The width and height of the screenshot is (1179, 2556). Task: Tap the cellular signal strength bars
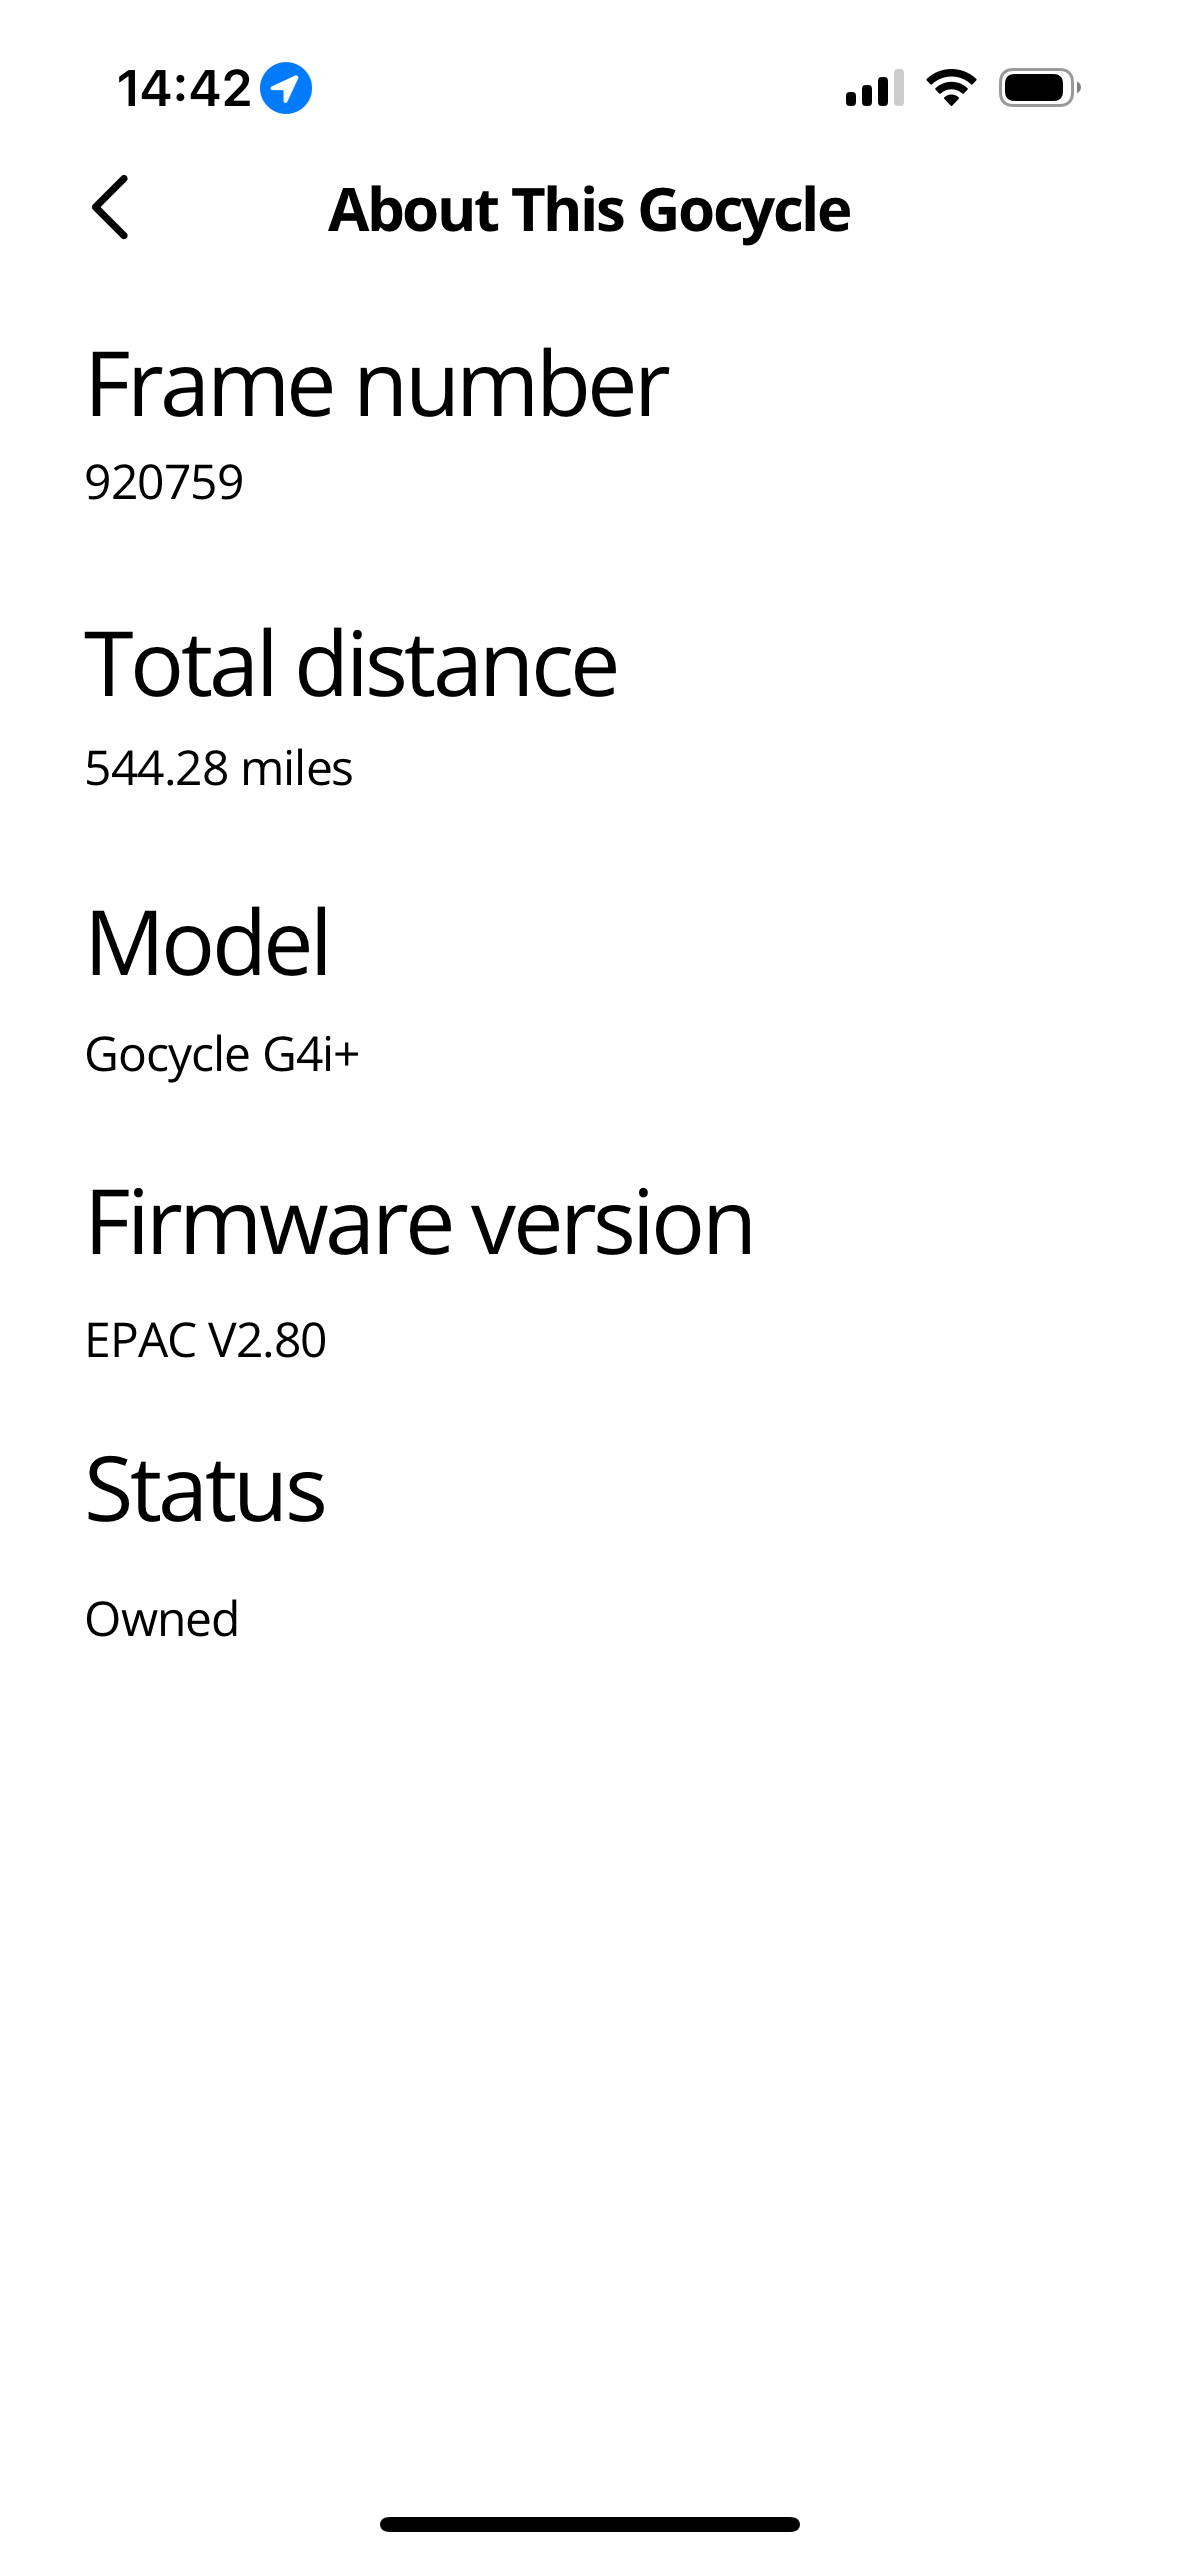click(874, 88)
